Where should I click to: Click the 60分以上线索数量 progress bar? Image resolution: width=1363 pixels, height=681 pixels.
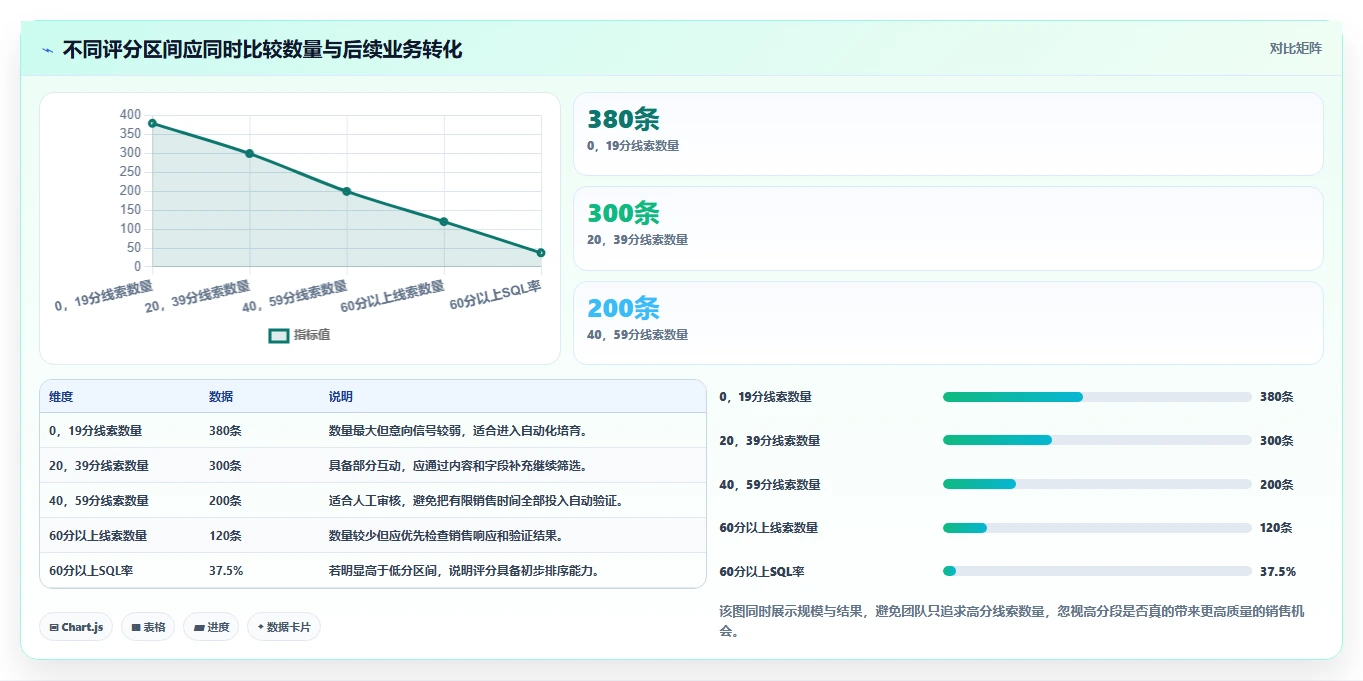click(x=1097, y=528)
